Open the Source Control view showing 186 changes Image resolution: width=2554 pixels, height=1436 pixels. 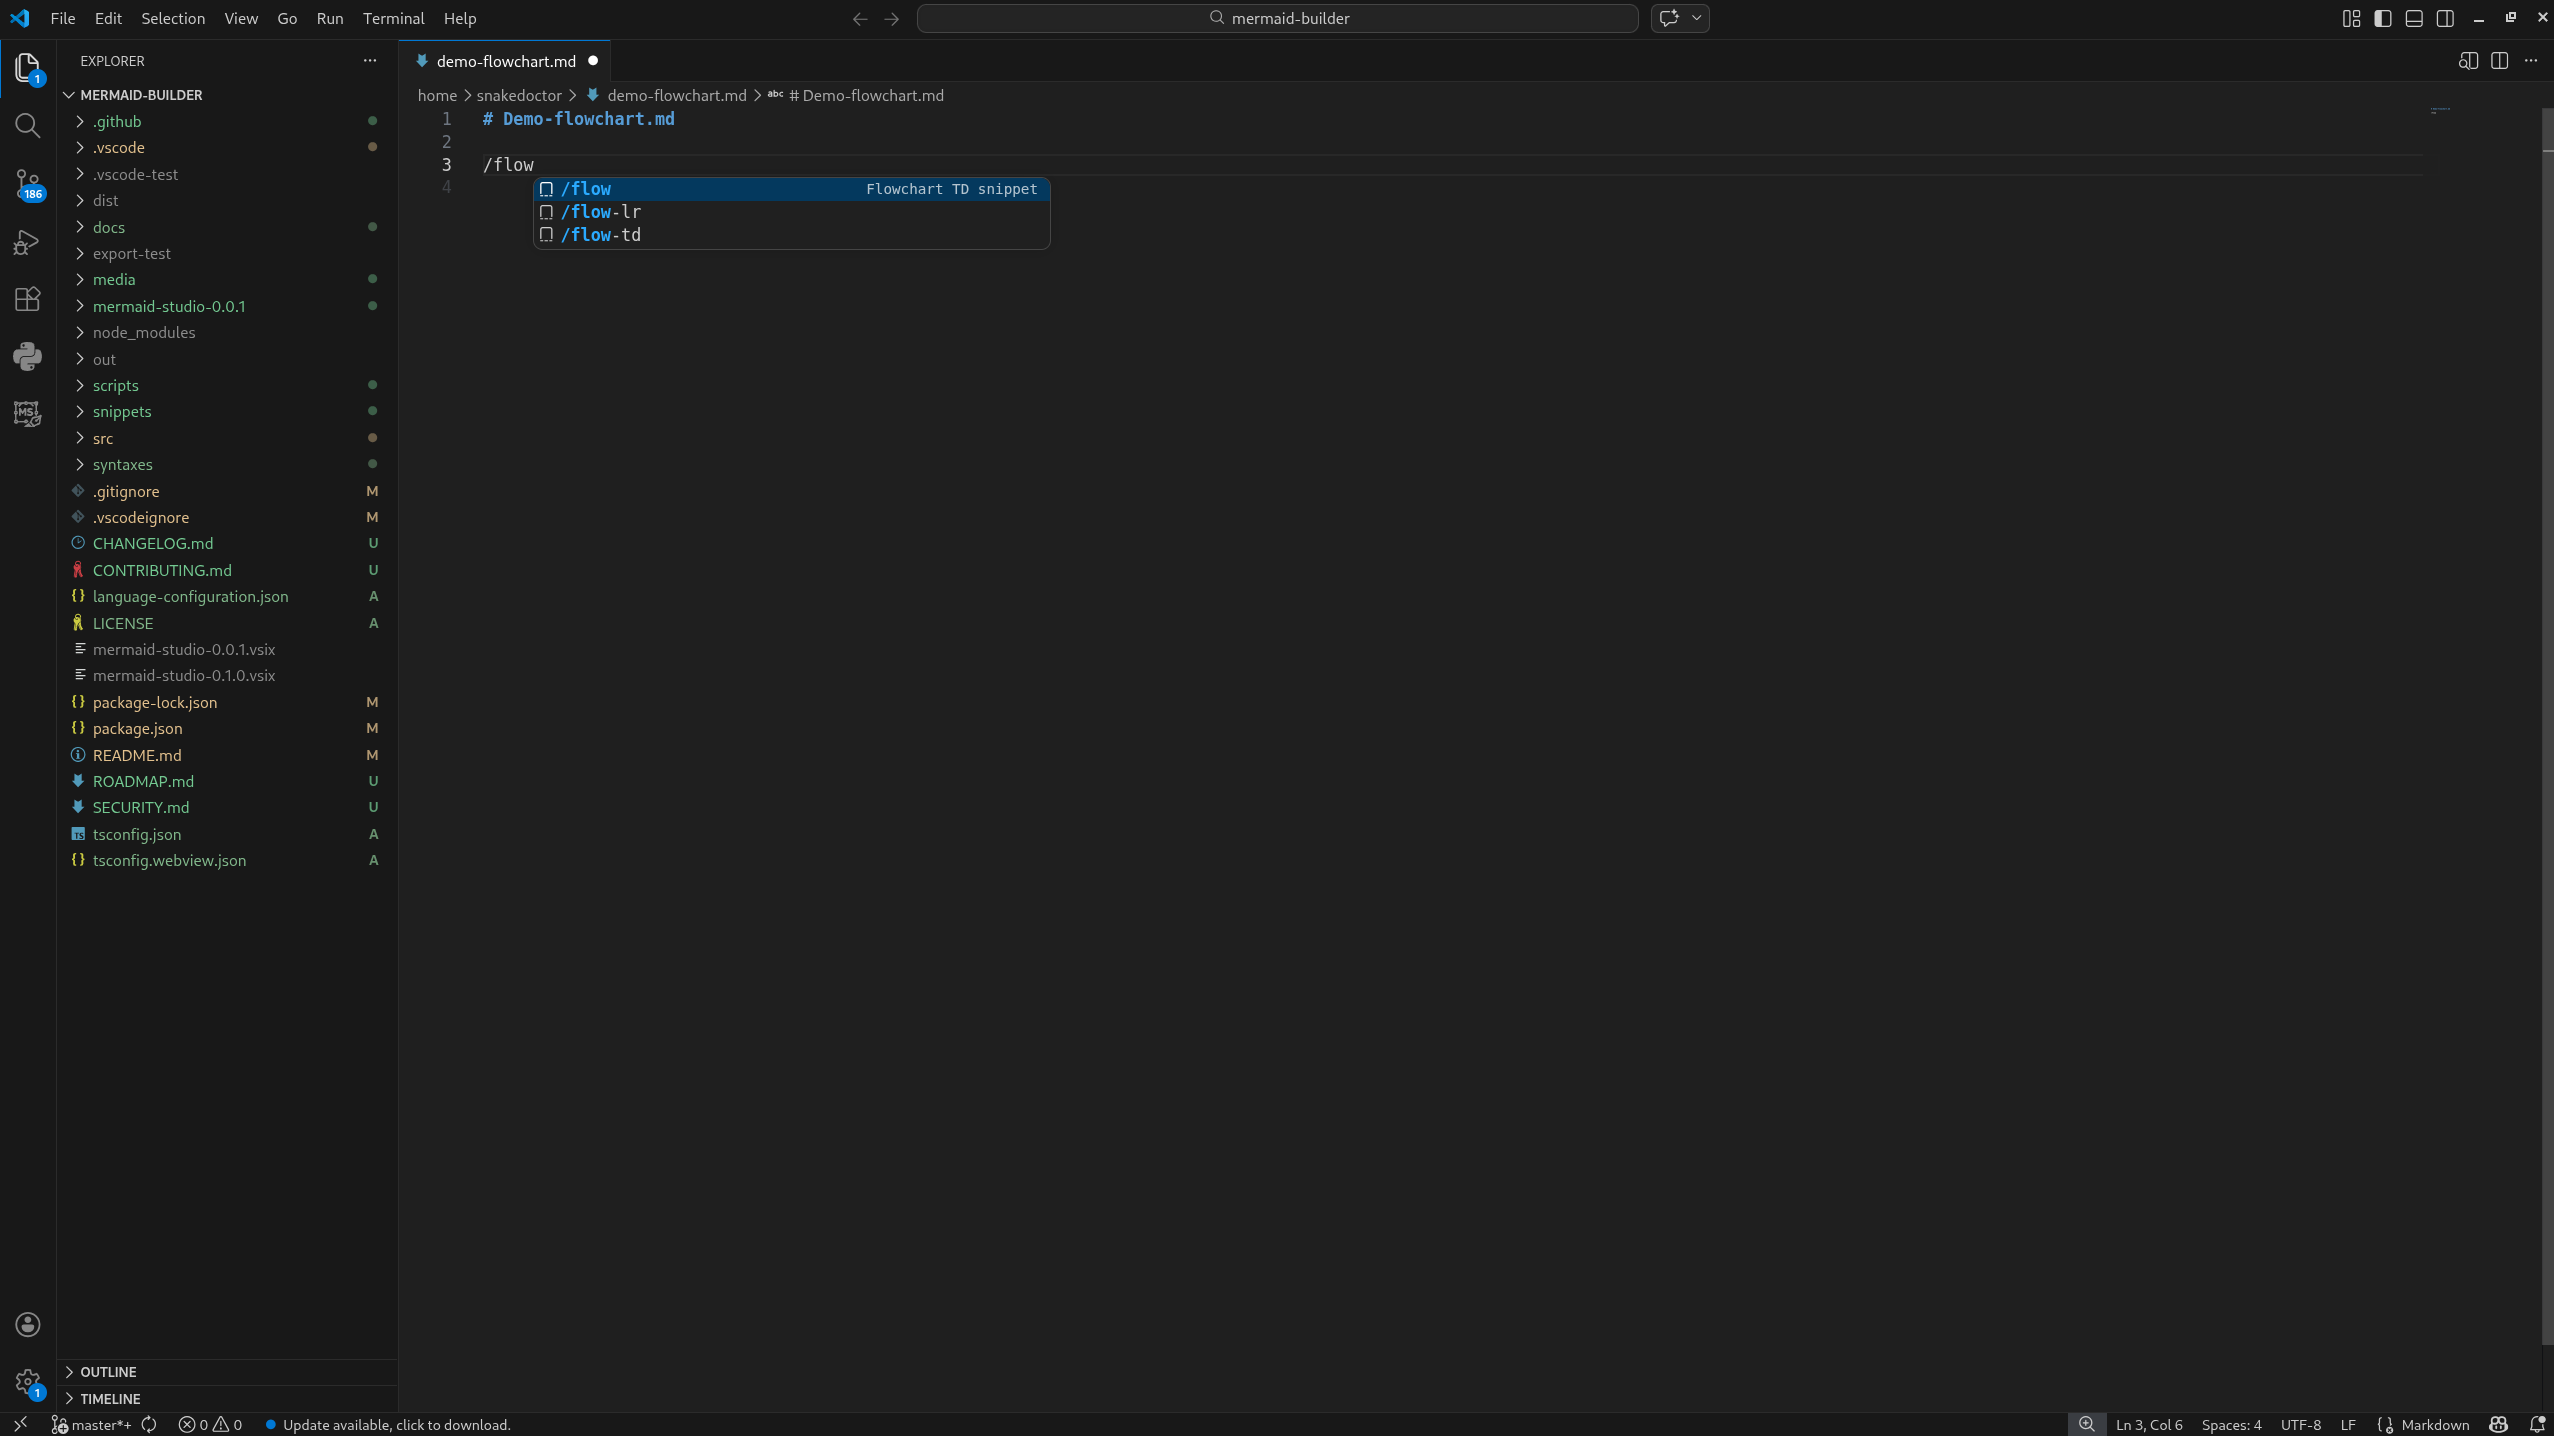[x=27, y=184]
